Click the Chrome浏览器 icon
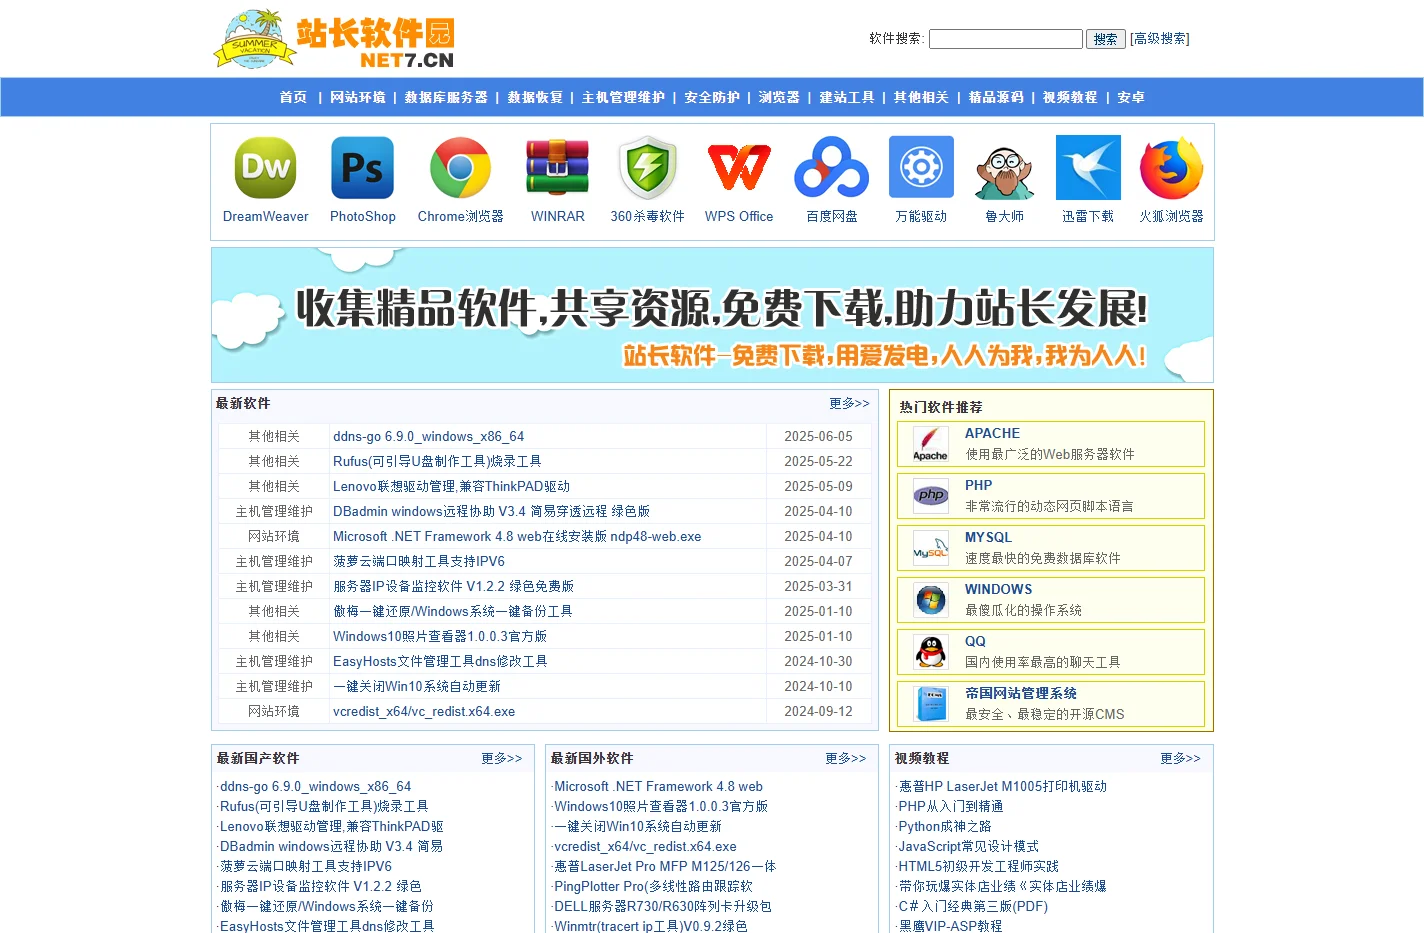 point(460,168)
